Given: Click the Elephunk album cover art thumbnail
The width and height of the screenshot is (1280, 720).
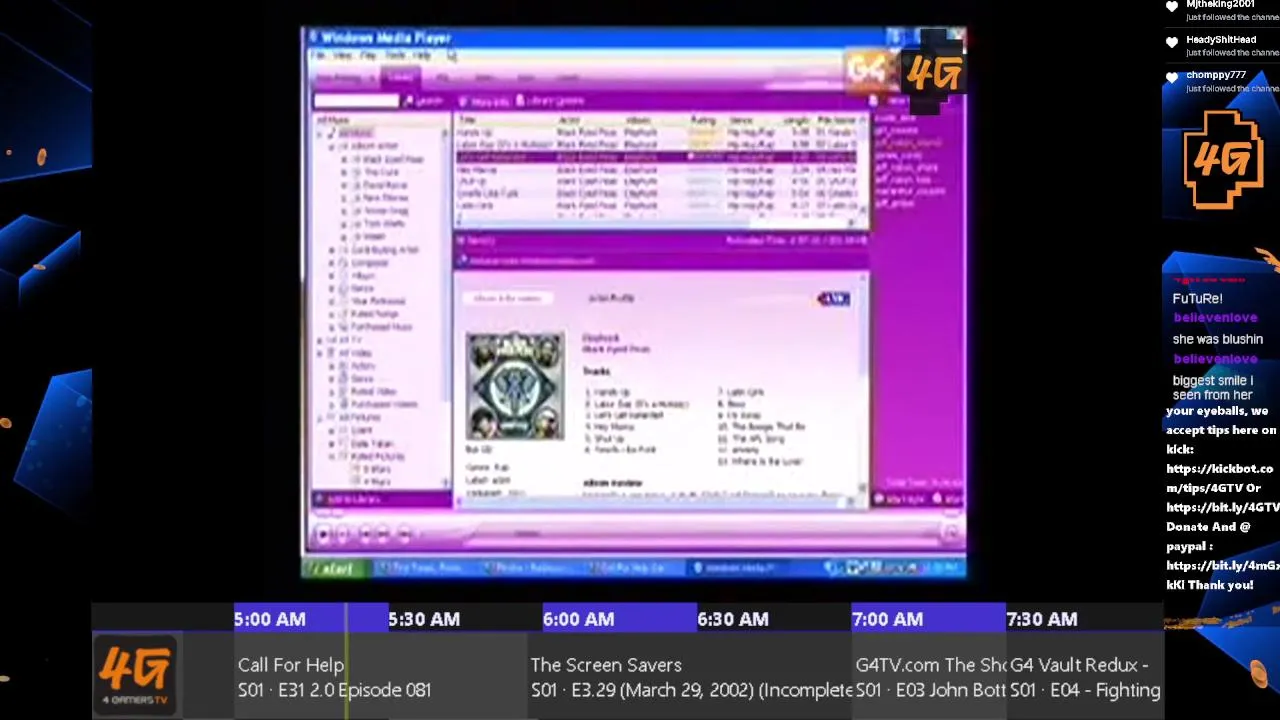Looking at the screenshot, I should pyautogui.click(x=515, y=386).
